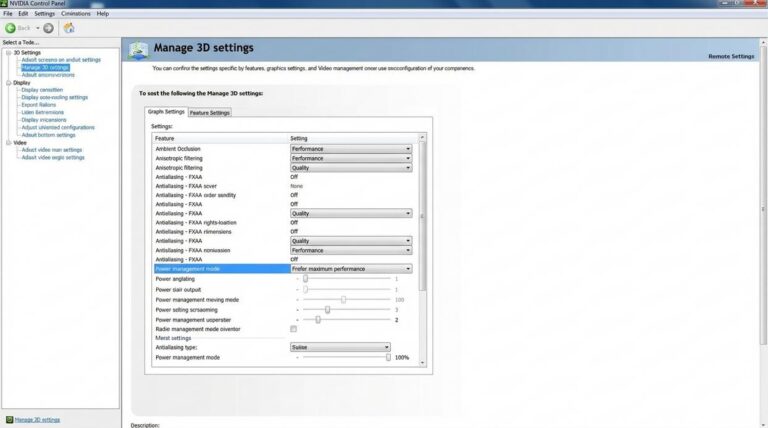Click the gray Forward arrow icon

48,28
